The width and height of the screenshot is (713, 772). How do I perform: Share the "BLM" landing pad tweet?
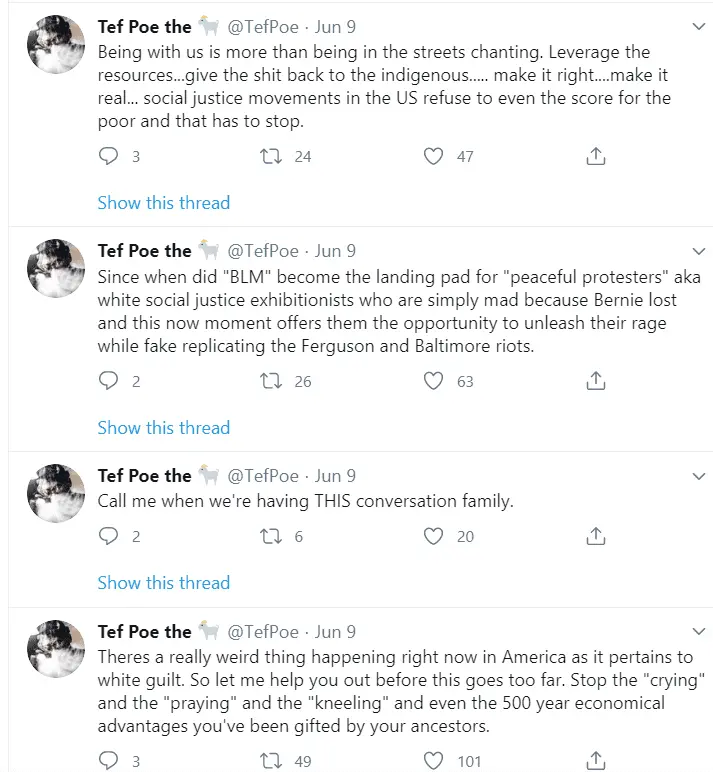point(595,381)
